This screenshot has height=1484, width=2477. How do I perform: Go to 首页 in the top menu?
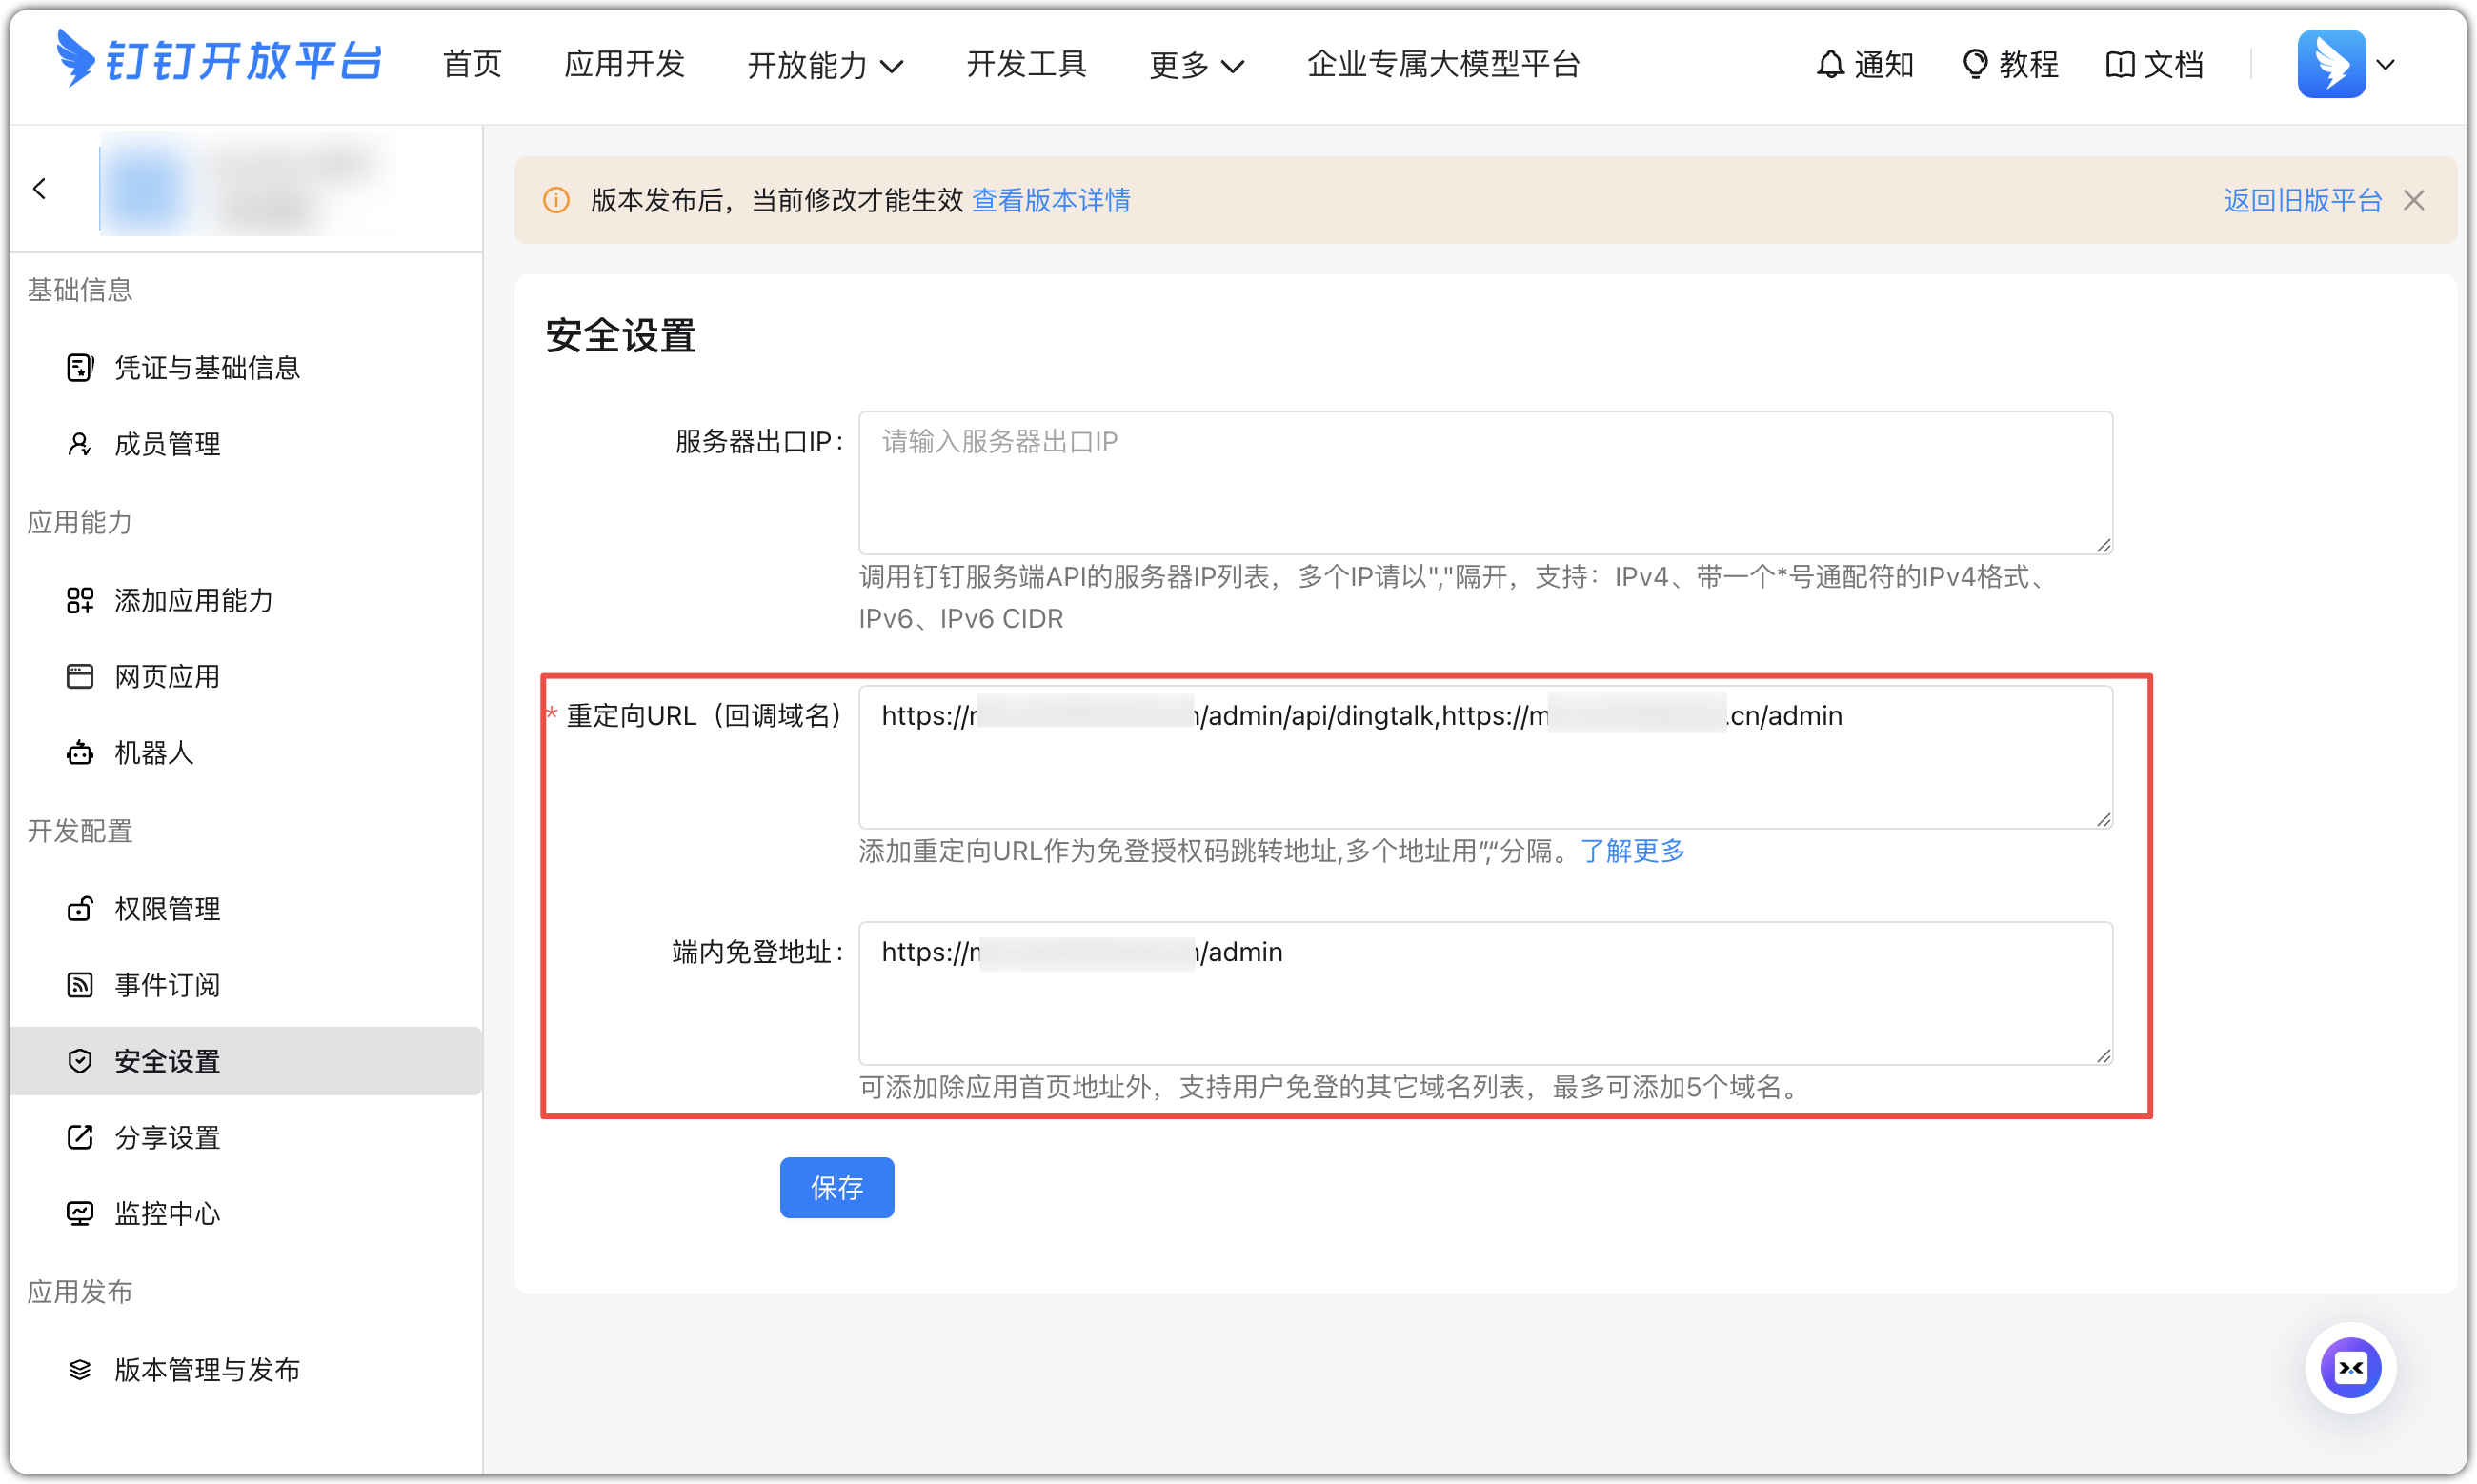pyautogui.click(x=471, y=64)
